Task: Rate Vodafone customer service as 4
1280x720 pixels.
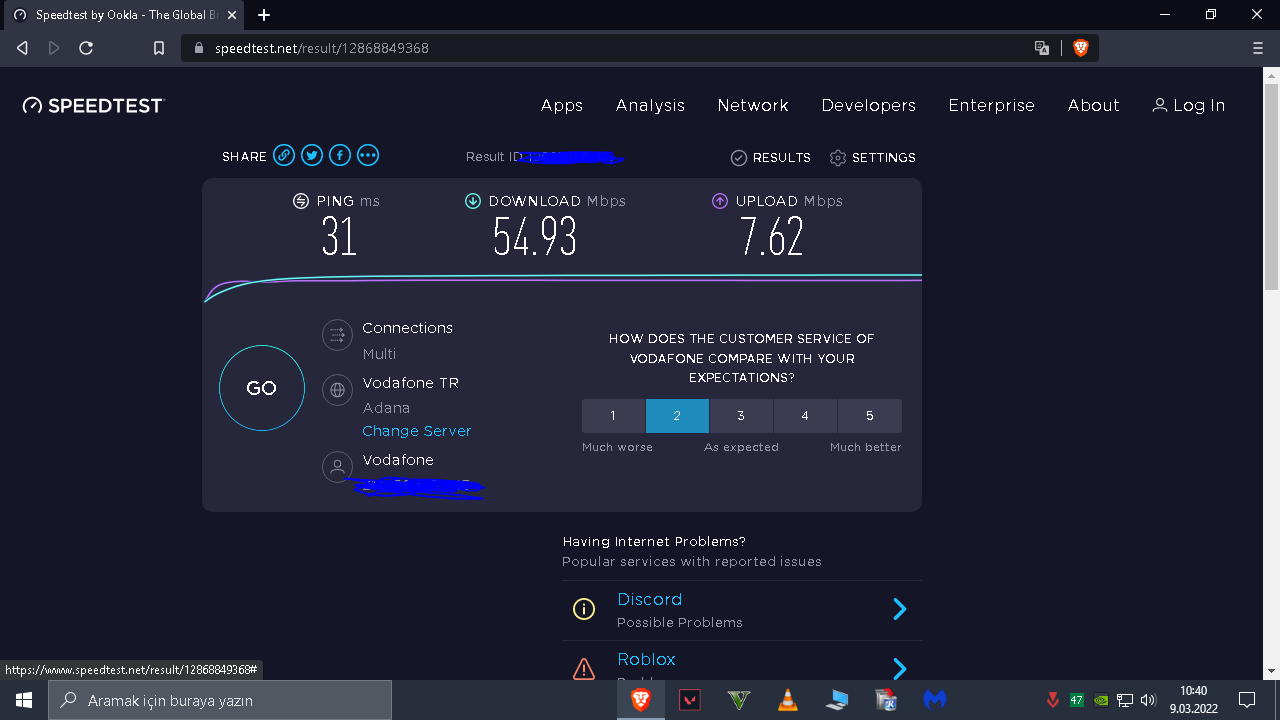Action: tap(805, 416)
